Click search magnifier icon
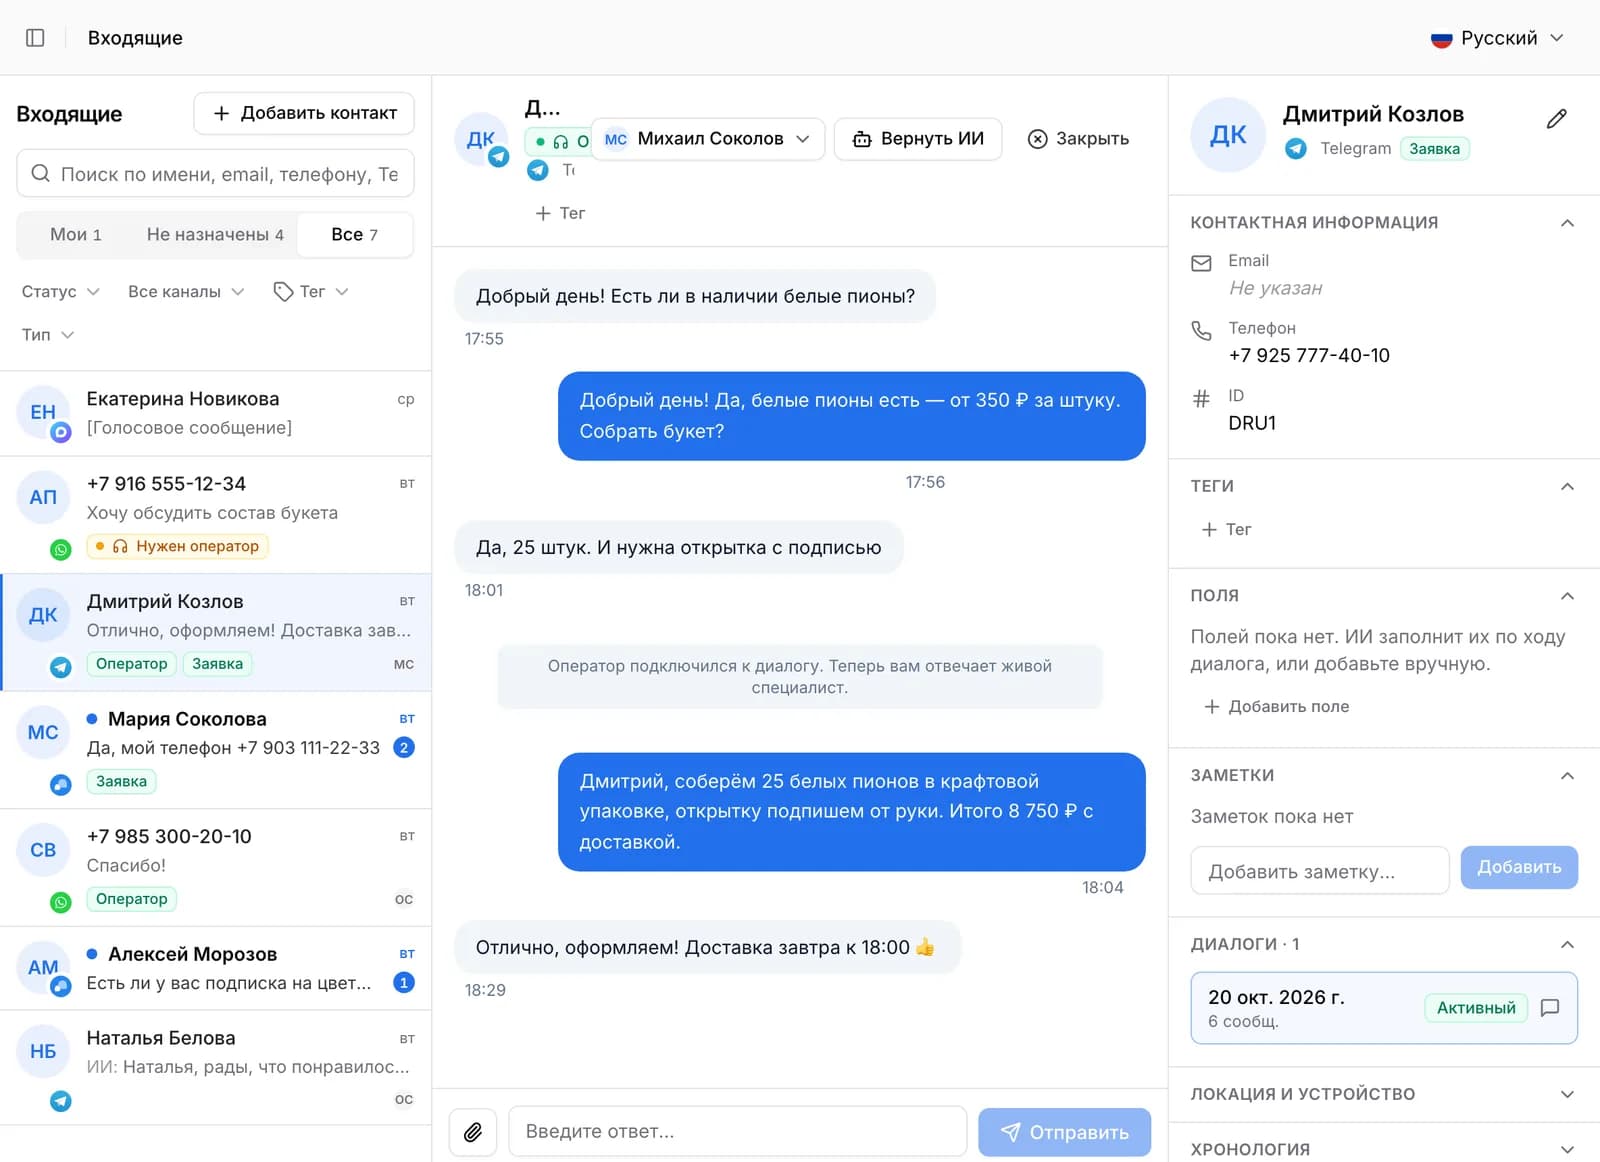This screenshot has height=1162, width=1600. tap(41, 173)
